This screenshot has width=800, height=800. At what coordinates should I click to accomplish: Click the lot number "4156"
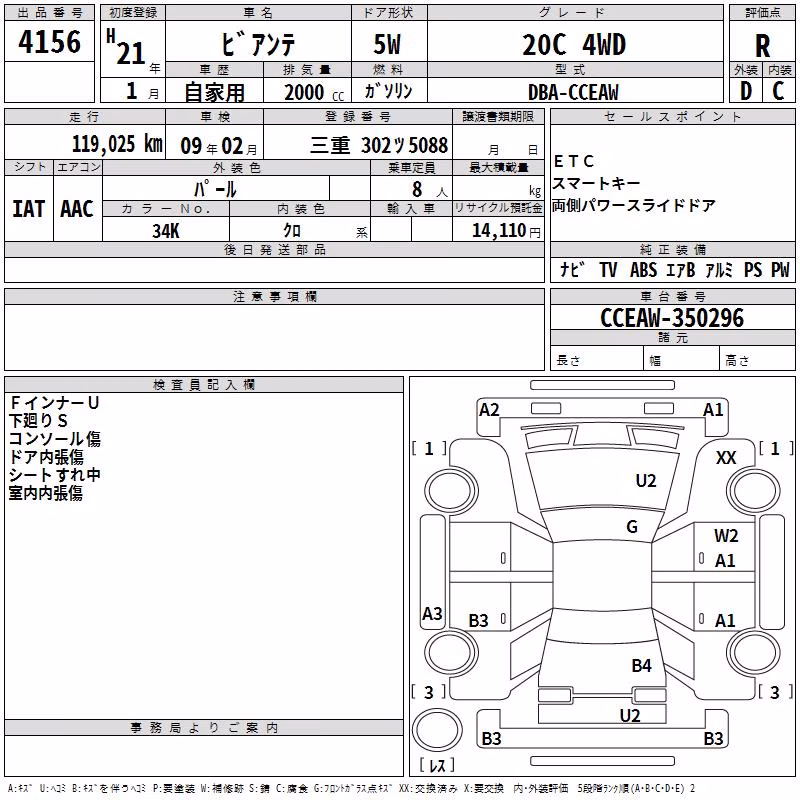pyautogui.click(x=49, y=42)
